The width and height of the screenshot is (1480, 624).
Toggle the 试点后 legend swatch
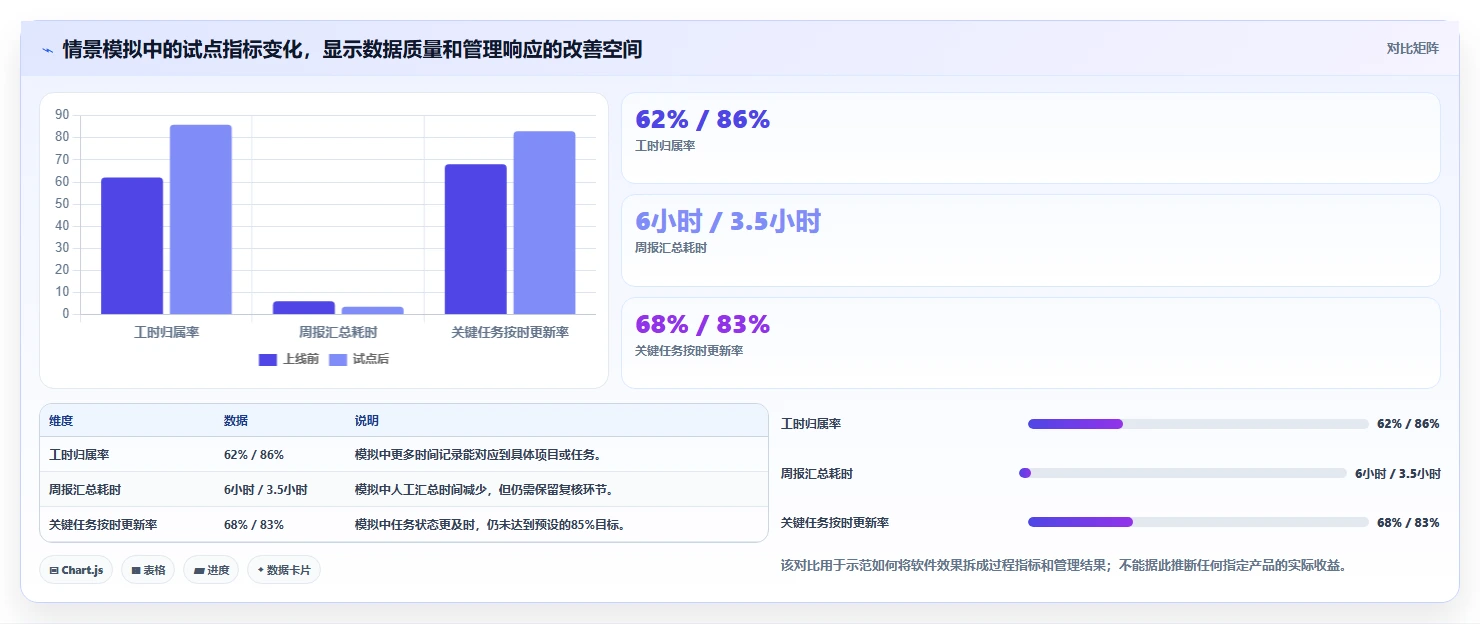point(338,359)
